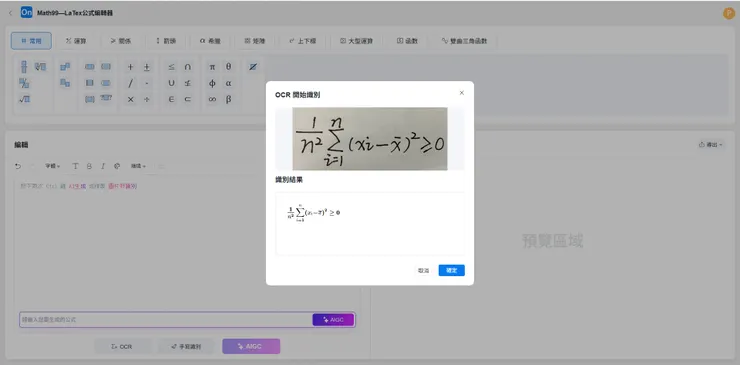
Task: Toggle bold B in the editor toolbar
Action: tap(89, 166)
